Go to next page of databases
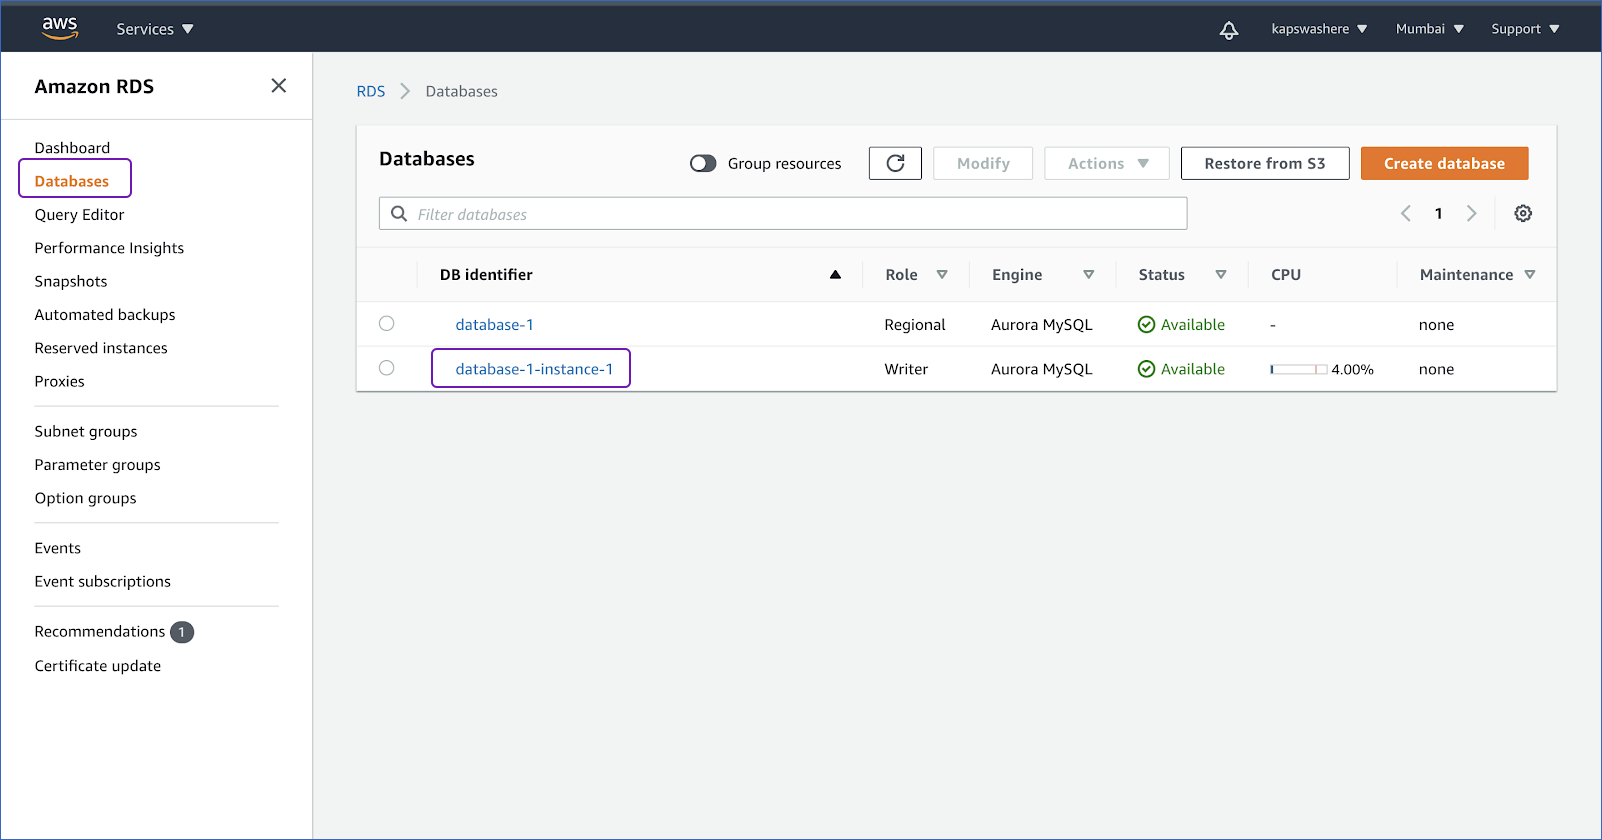Viewport: 1602px width, 840px height. (x=1471, y=213)
